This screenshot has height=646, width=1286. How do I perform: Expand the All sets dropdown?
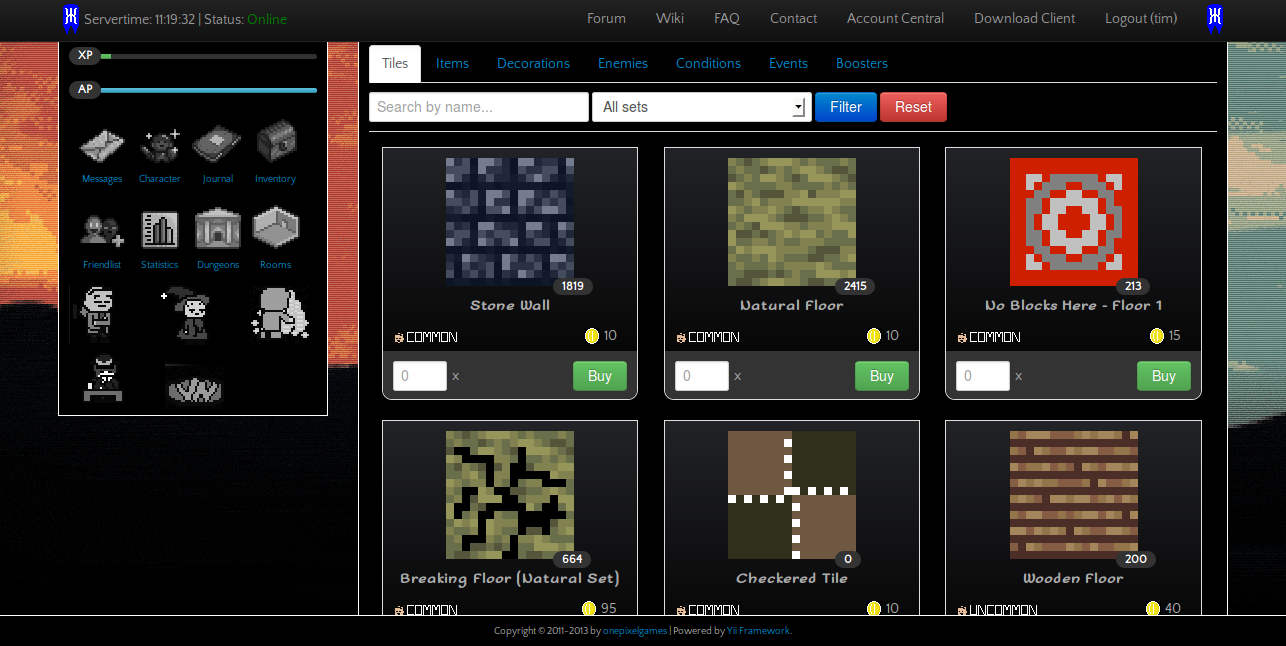point(701,107)
